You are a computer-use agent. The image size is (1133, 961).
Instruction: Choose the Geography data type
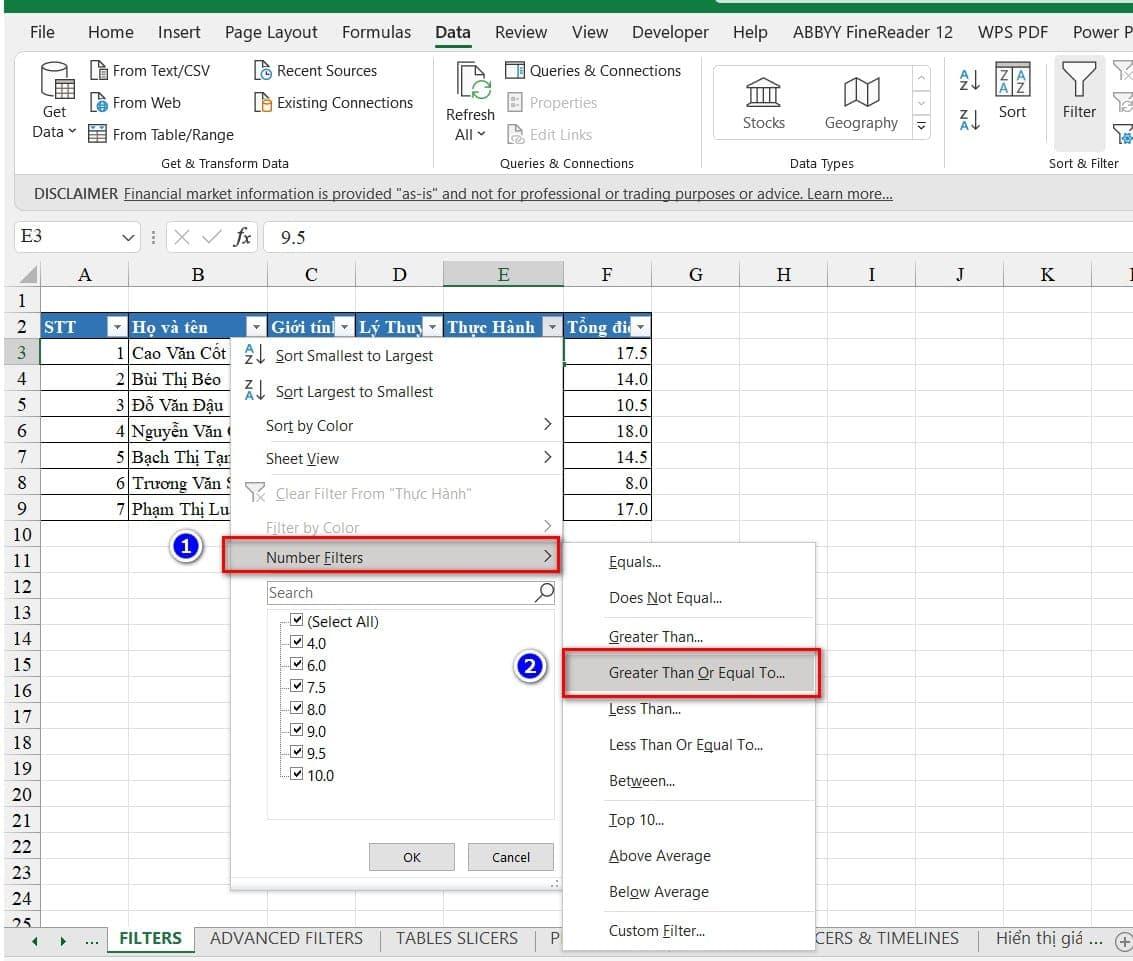pos(861,93)
